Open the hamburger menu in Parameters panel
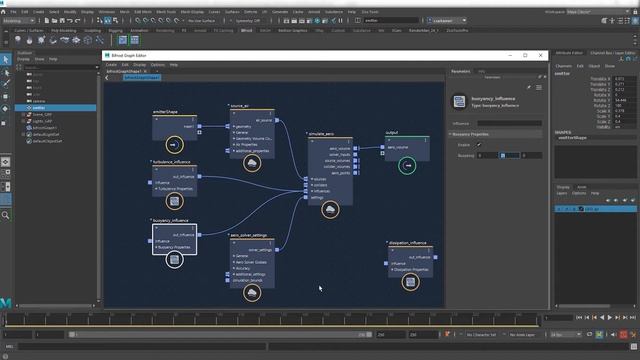The image size is (640, 360). [539, 87]
